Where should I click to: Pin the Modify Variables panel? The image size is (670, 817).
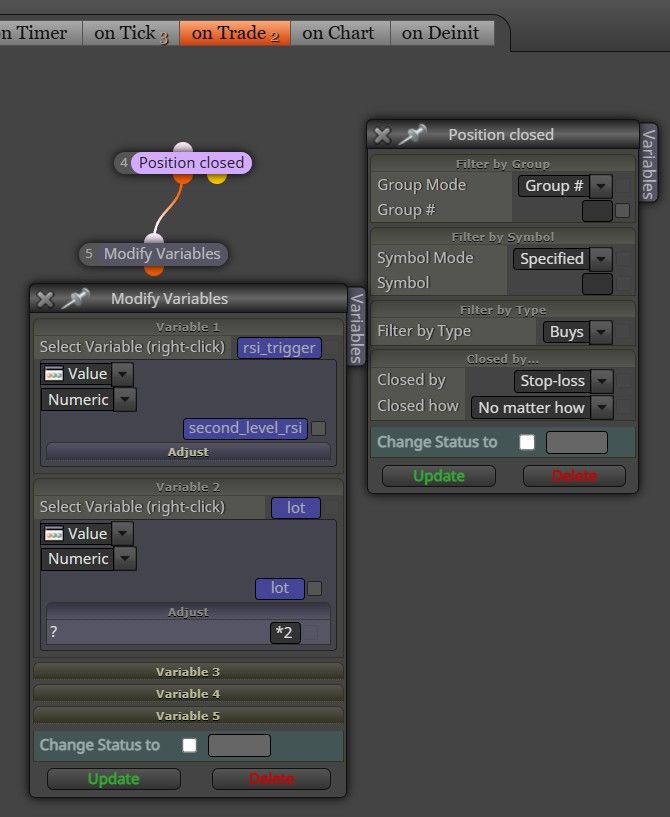point(76,298)
